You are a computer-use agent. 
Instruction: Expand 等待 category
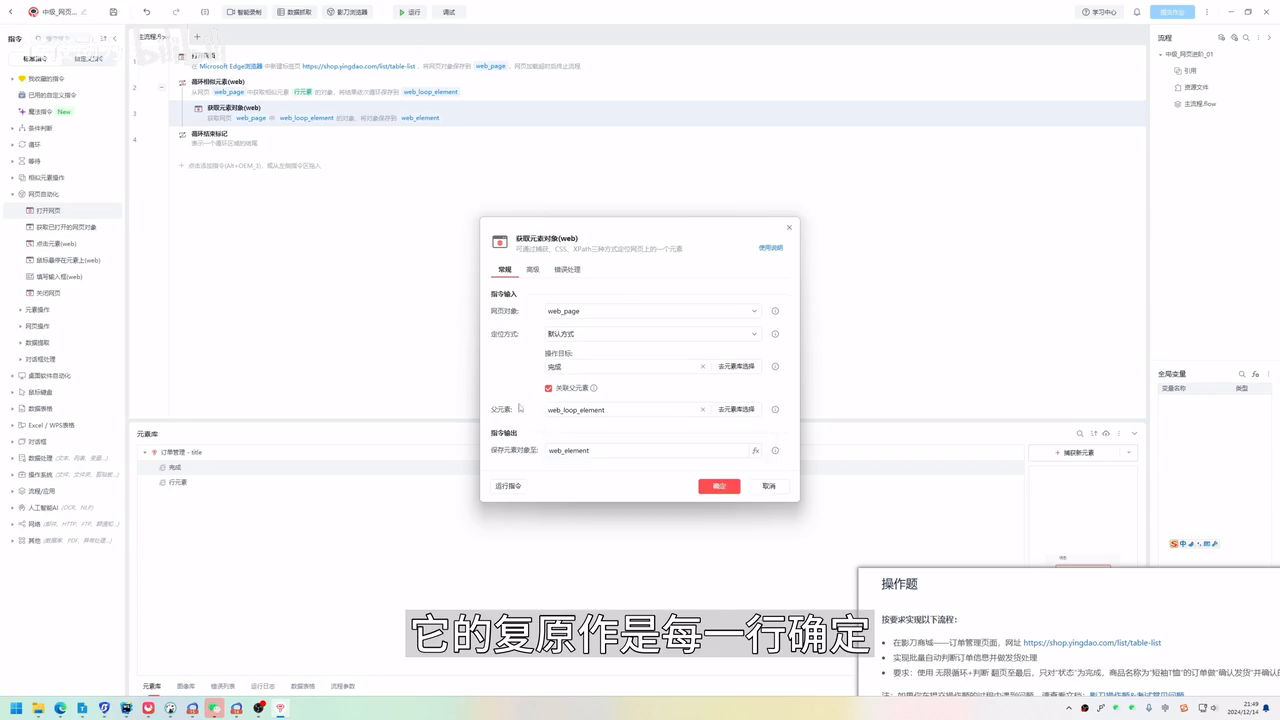(x=13, y=161)
